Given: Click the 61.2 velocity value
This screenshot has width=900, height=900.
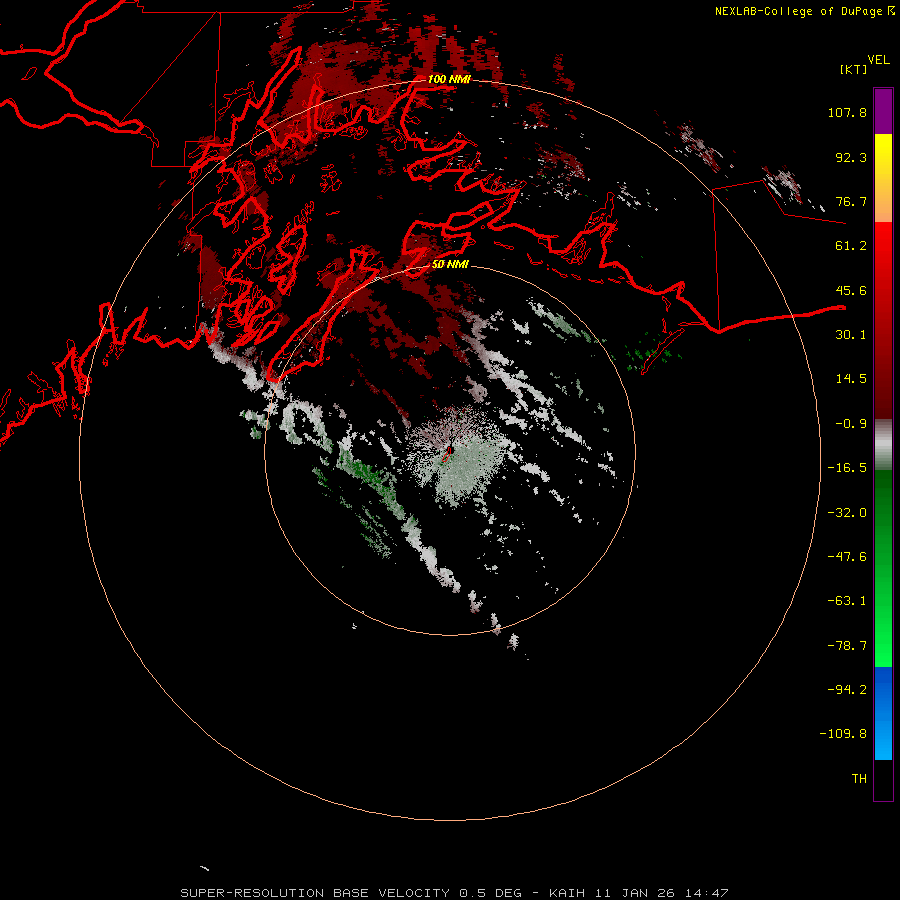Looking at the screenshot, I should 851,246.
